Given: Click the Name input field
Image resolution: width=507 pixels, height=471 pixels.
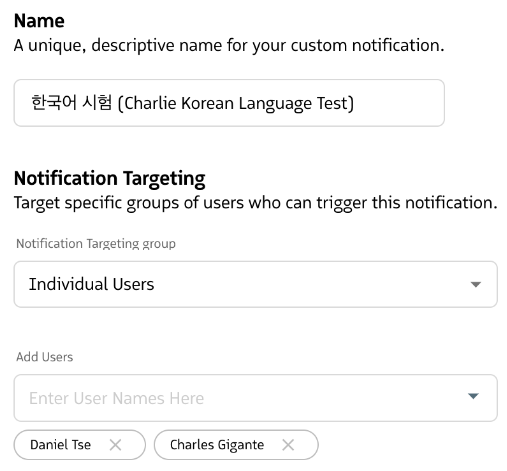Looking at the screenshot, I should coord(229,103).
